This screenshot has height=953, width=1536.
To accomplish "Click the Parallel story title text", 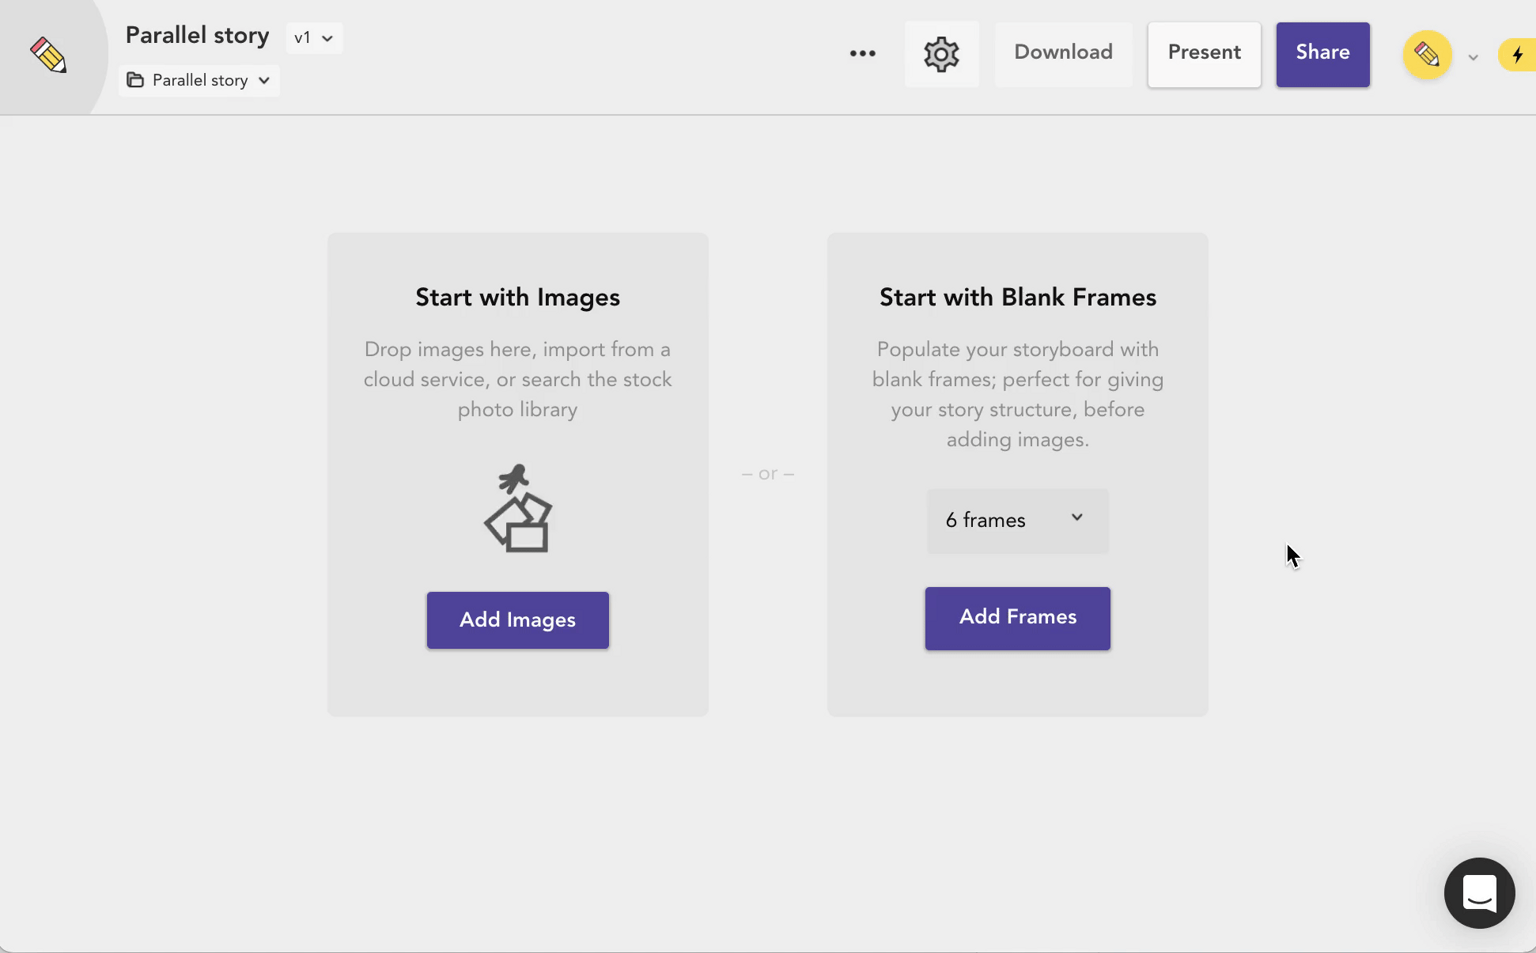I will click(x=197, y=36).
